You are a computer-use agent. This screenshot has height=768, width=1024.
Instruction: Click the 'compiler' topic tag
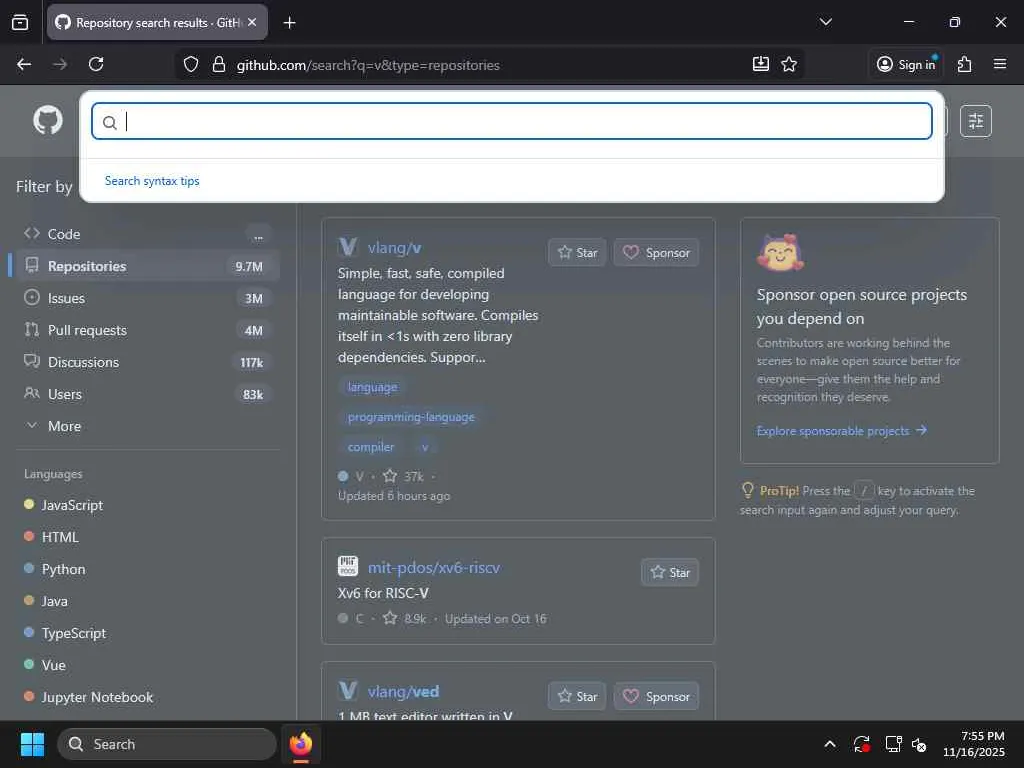(370, 447)
